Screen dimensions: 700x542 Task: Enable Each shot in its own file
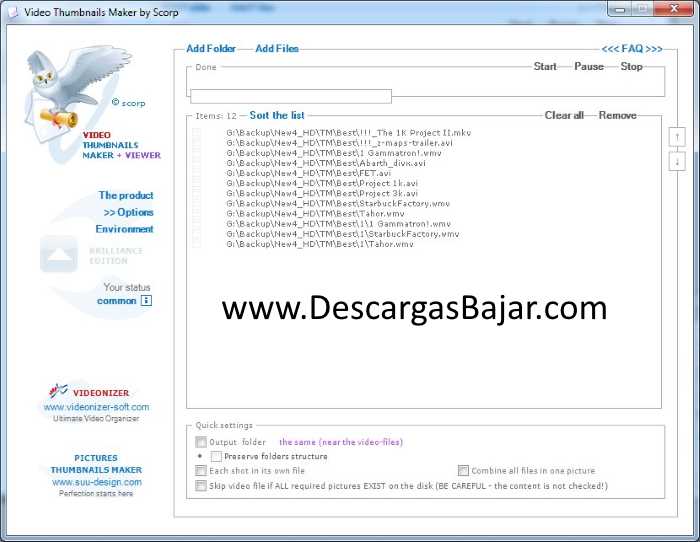tap(201, 471)
